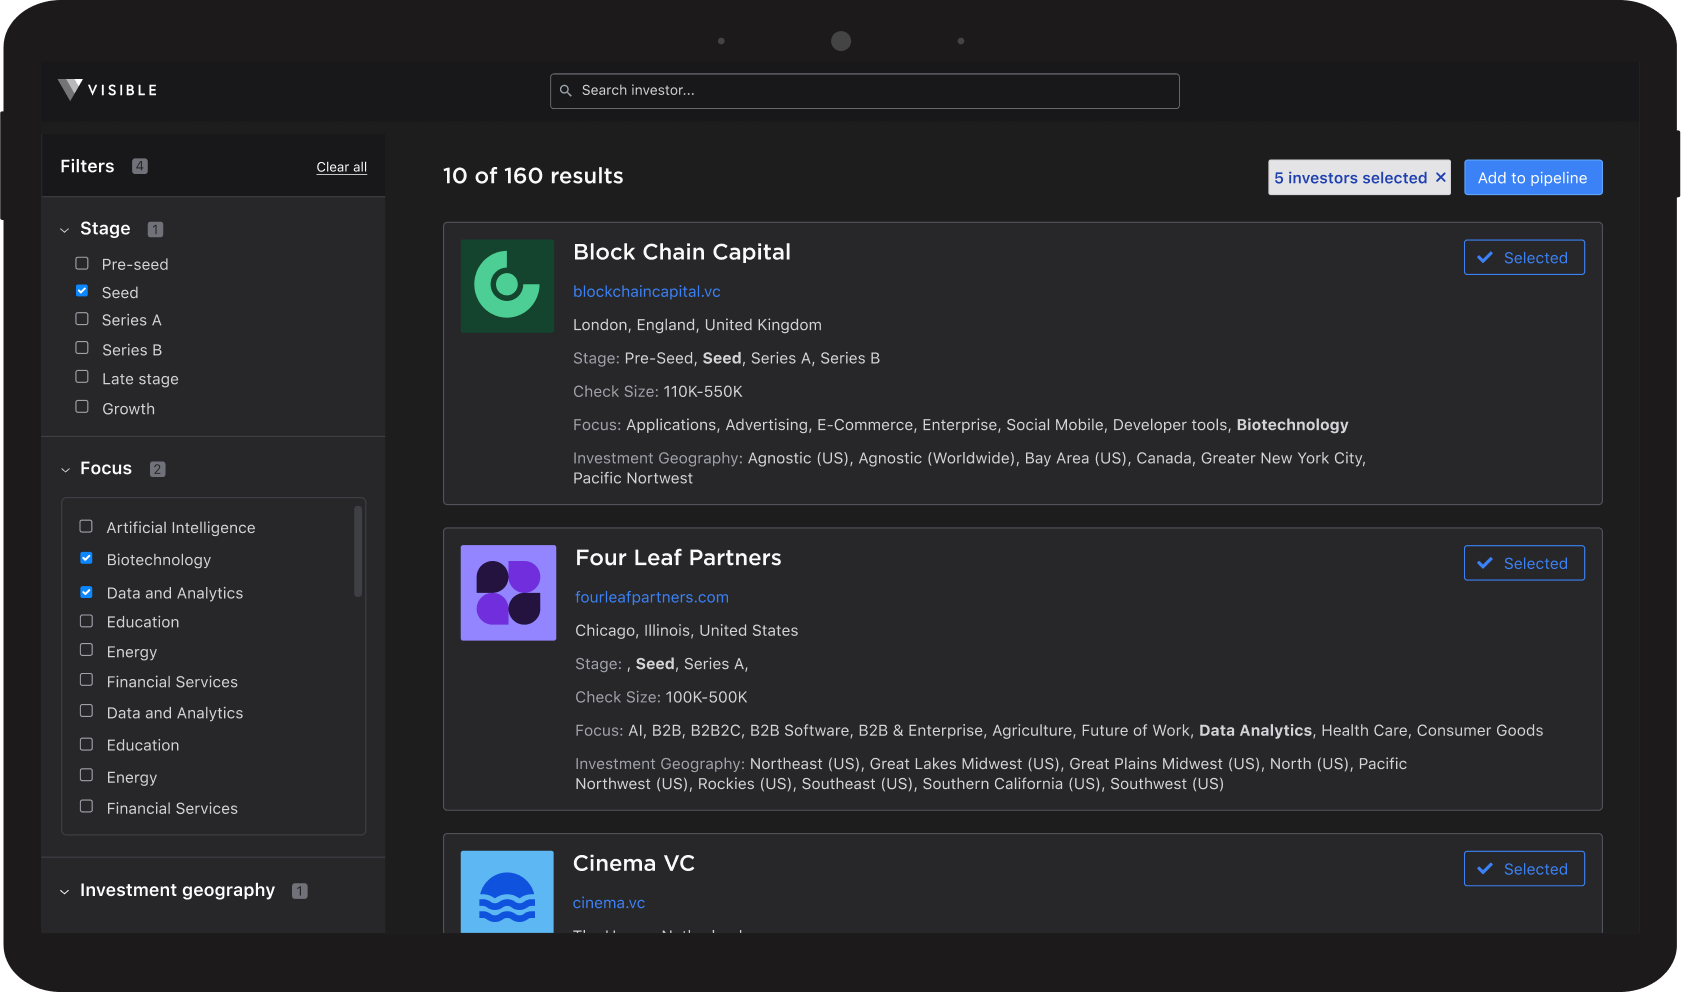Click the search magnifier icon

point(565,91)
